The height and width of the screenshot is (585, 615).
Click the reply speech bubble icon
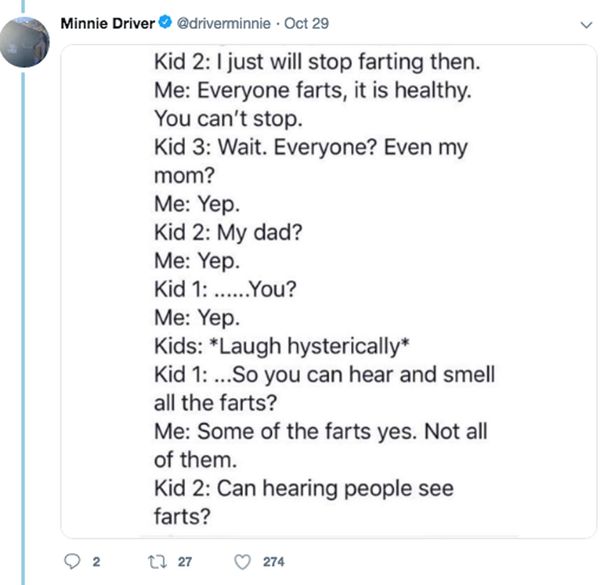point(72,561)
